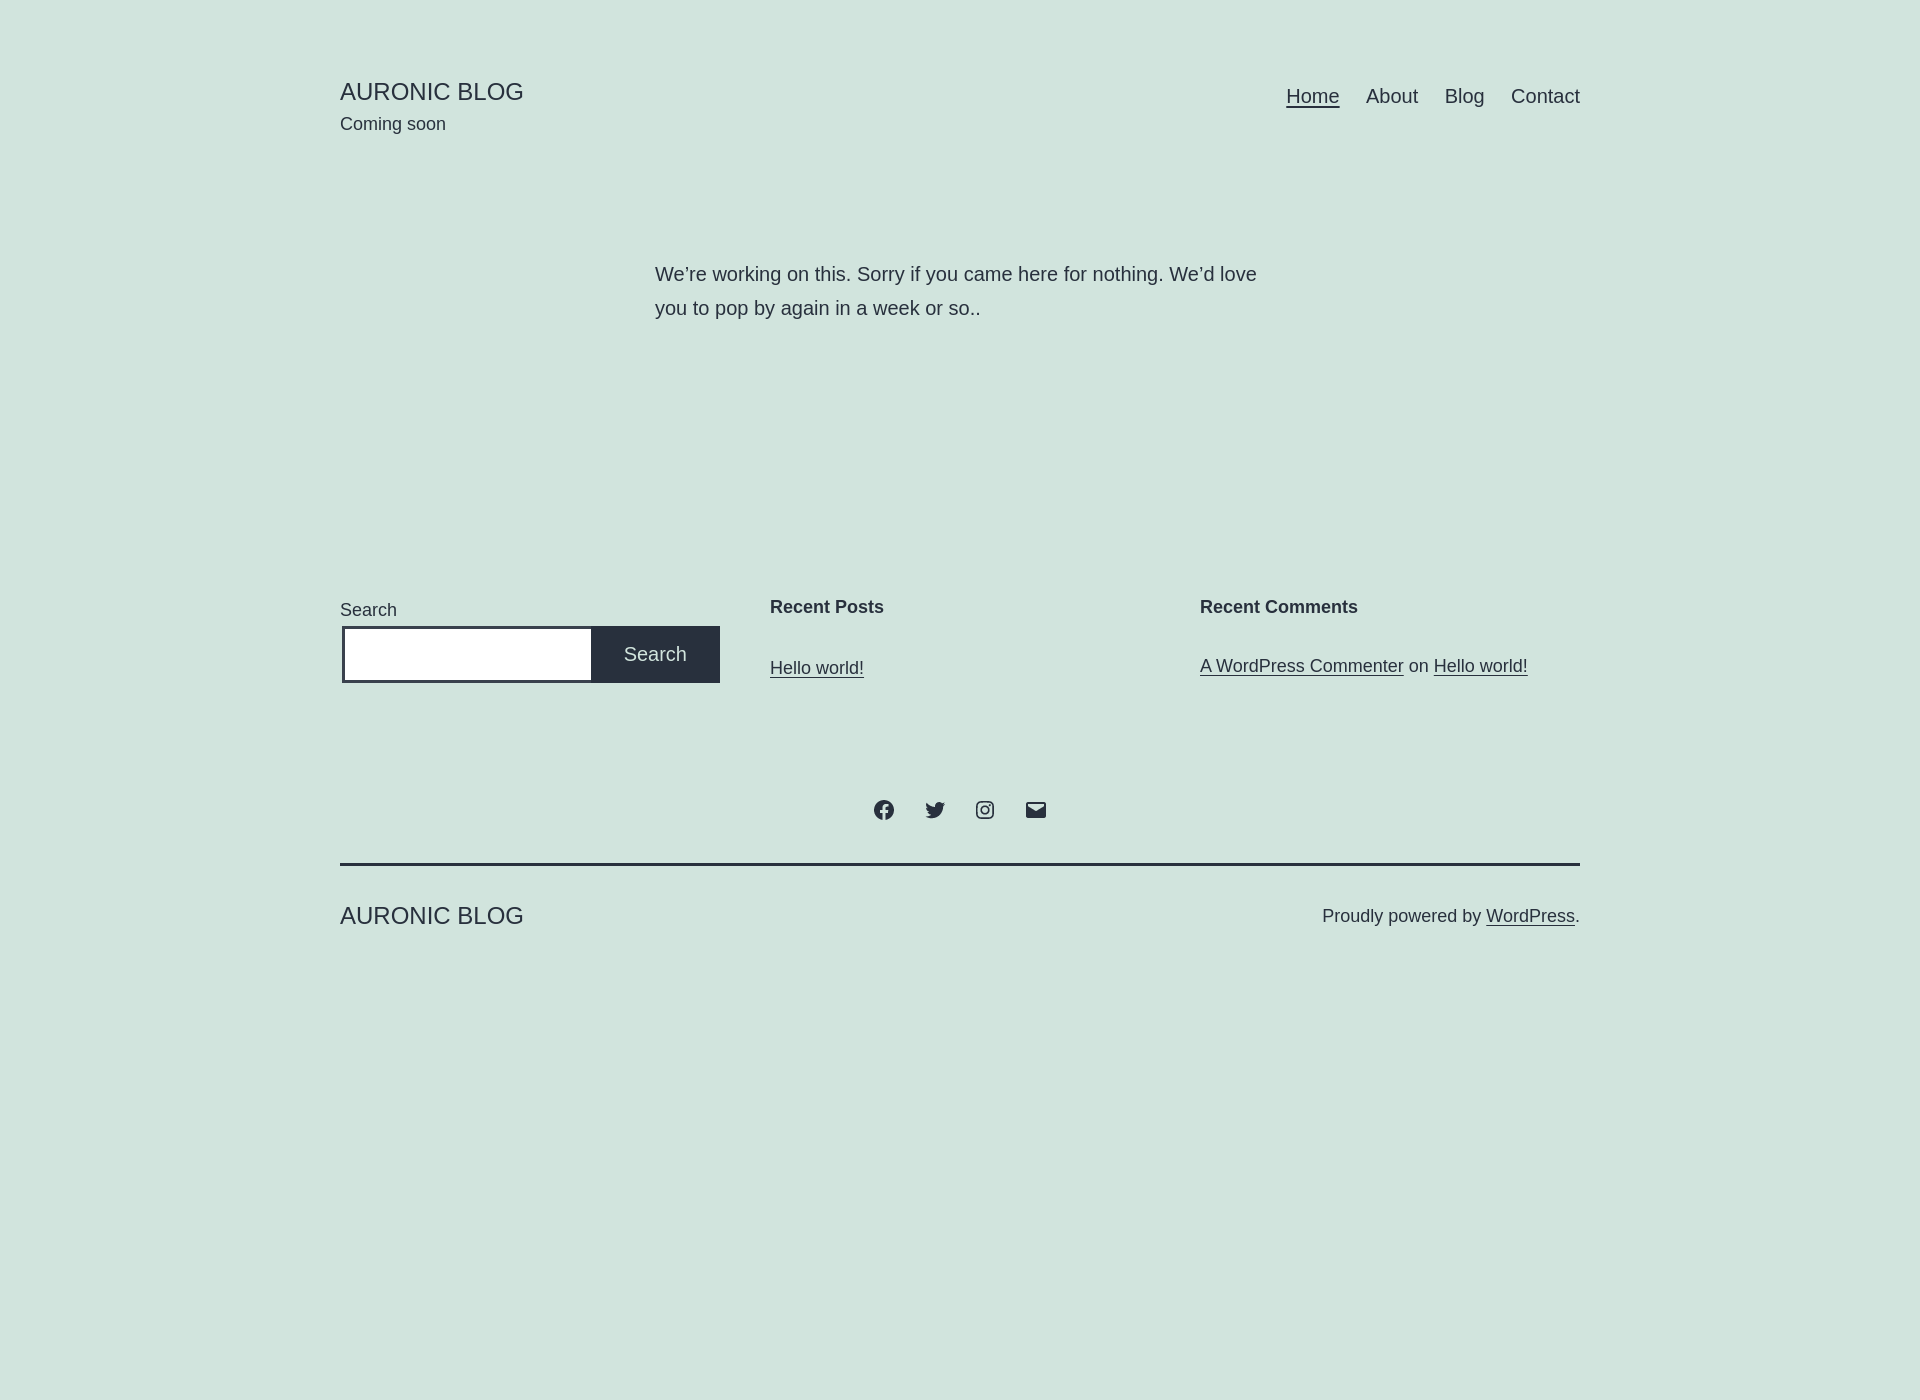1920x1400 pixels.
Task: Click the Twitter social media icon
Action: (935, 810)
